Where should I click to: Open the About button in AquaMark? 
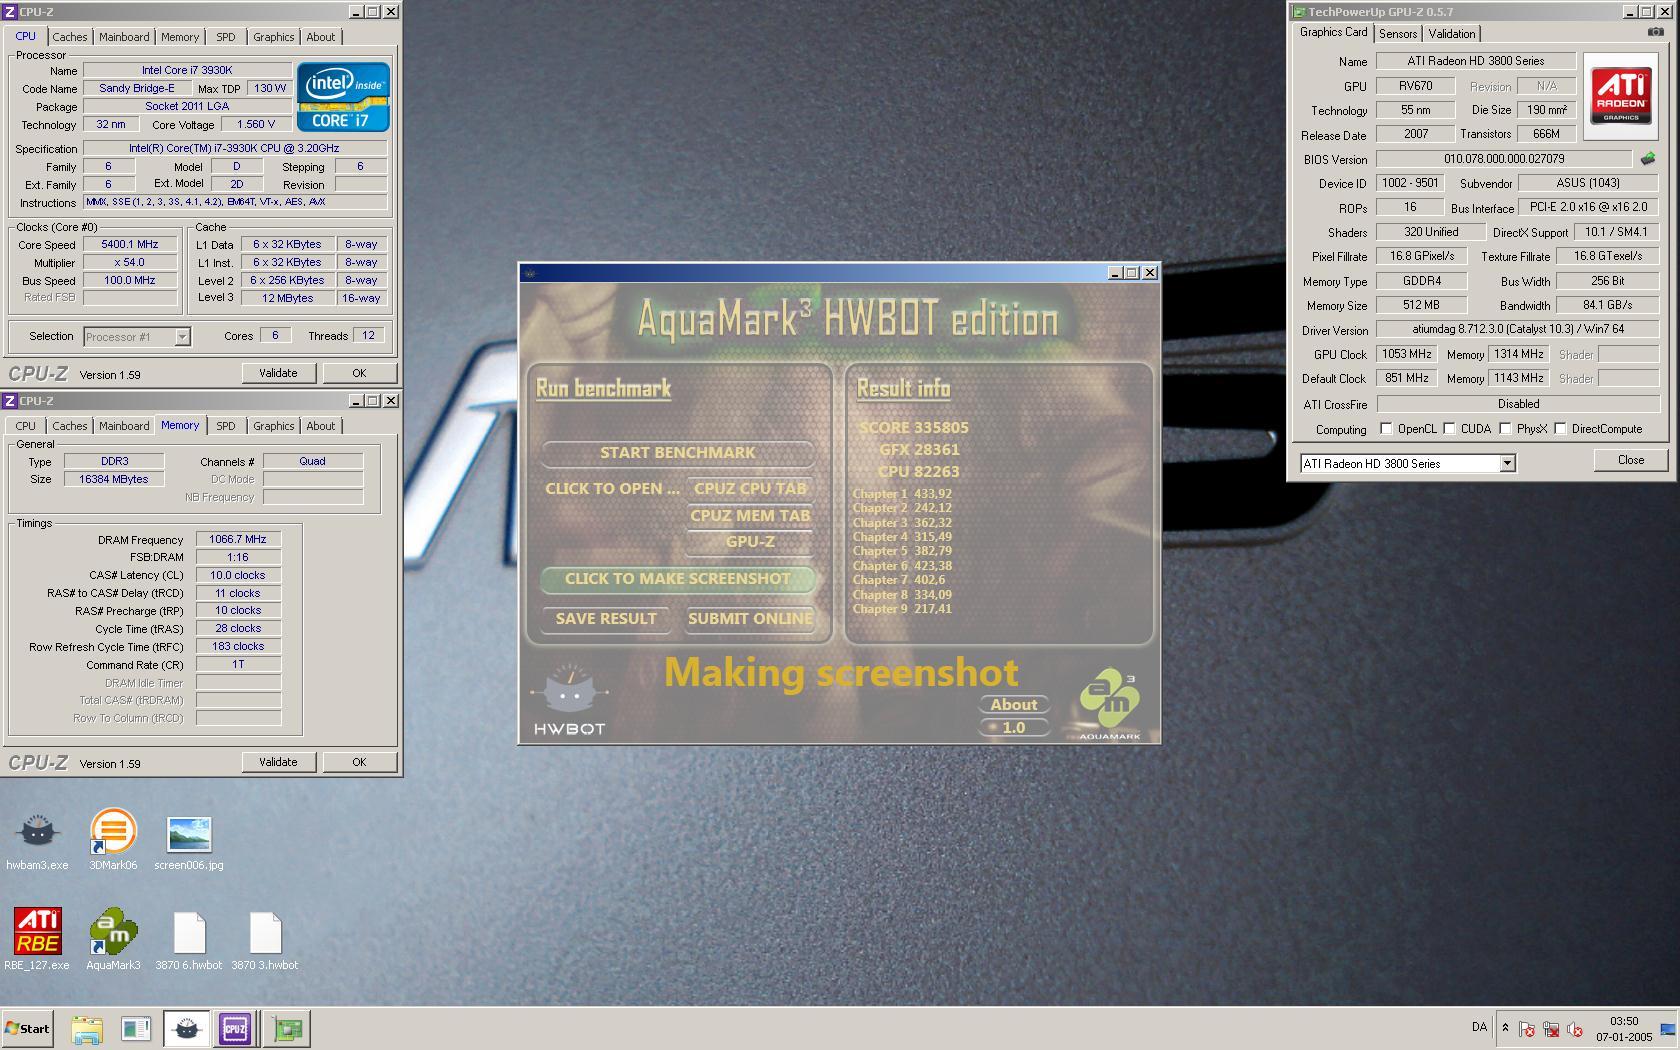point(1014,705)
